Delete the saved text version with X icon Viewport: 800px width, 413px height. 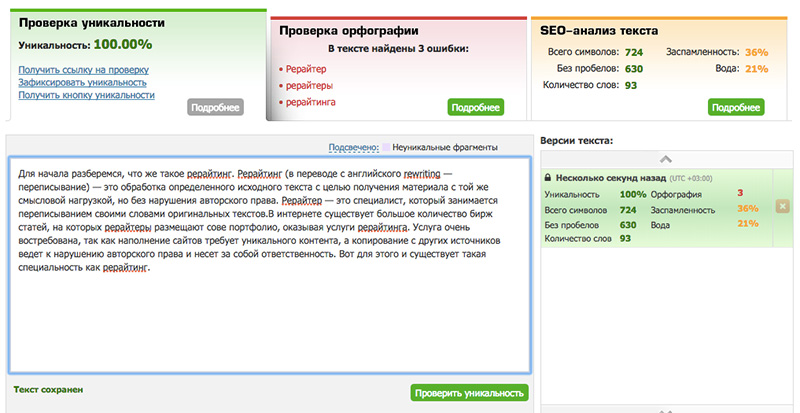[782, 207]
